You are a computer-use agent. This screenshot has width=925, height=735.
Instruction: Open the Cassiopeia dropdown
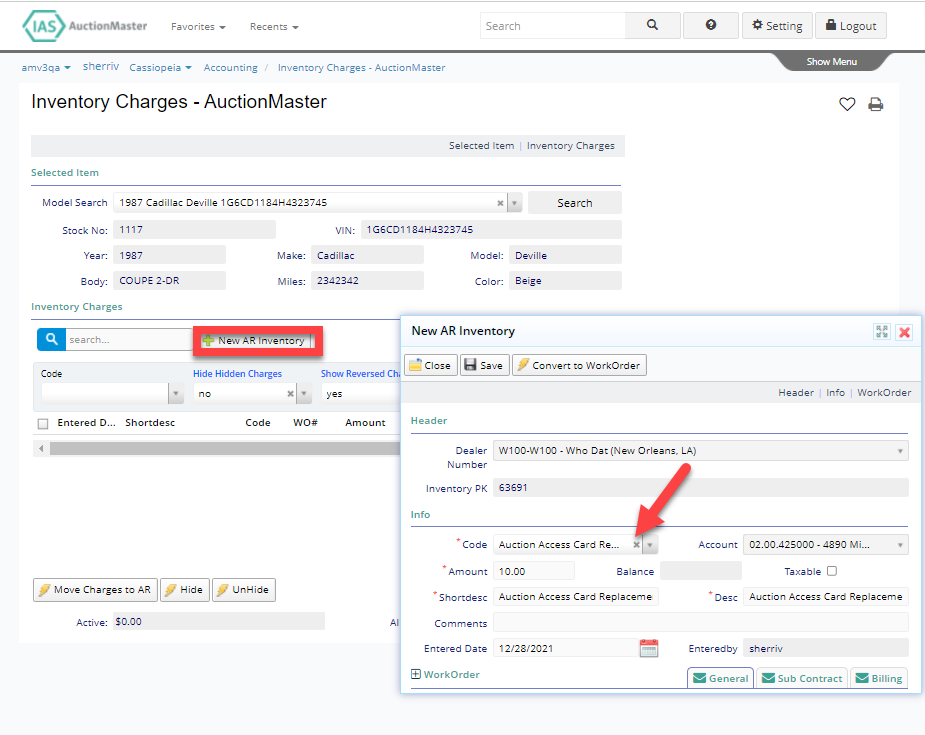pyautogui.click(x=160, y=67)
